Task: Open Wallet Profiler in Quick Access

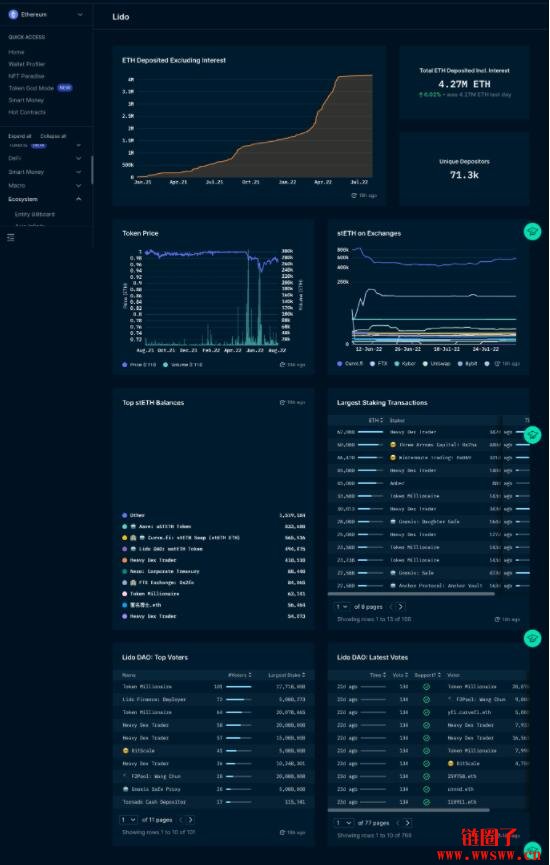Action: [x=26, y=64]
